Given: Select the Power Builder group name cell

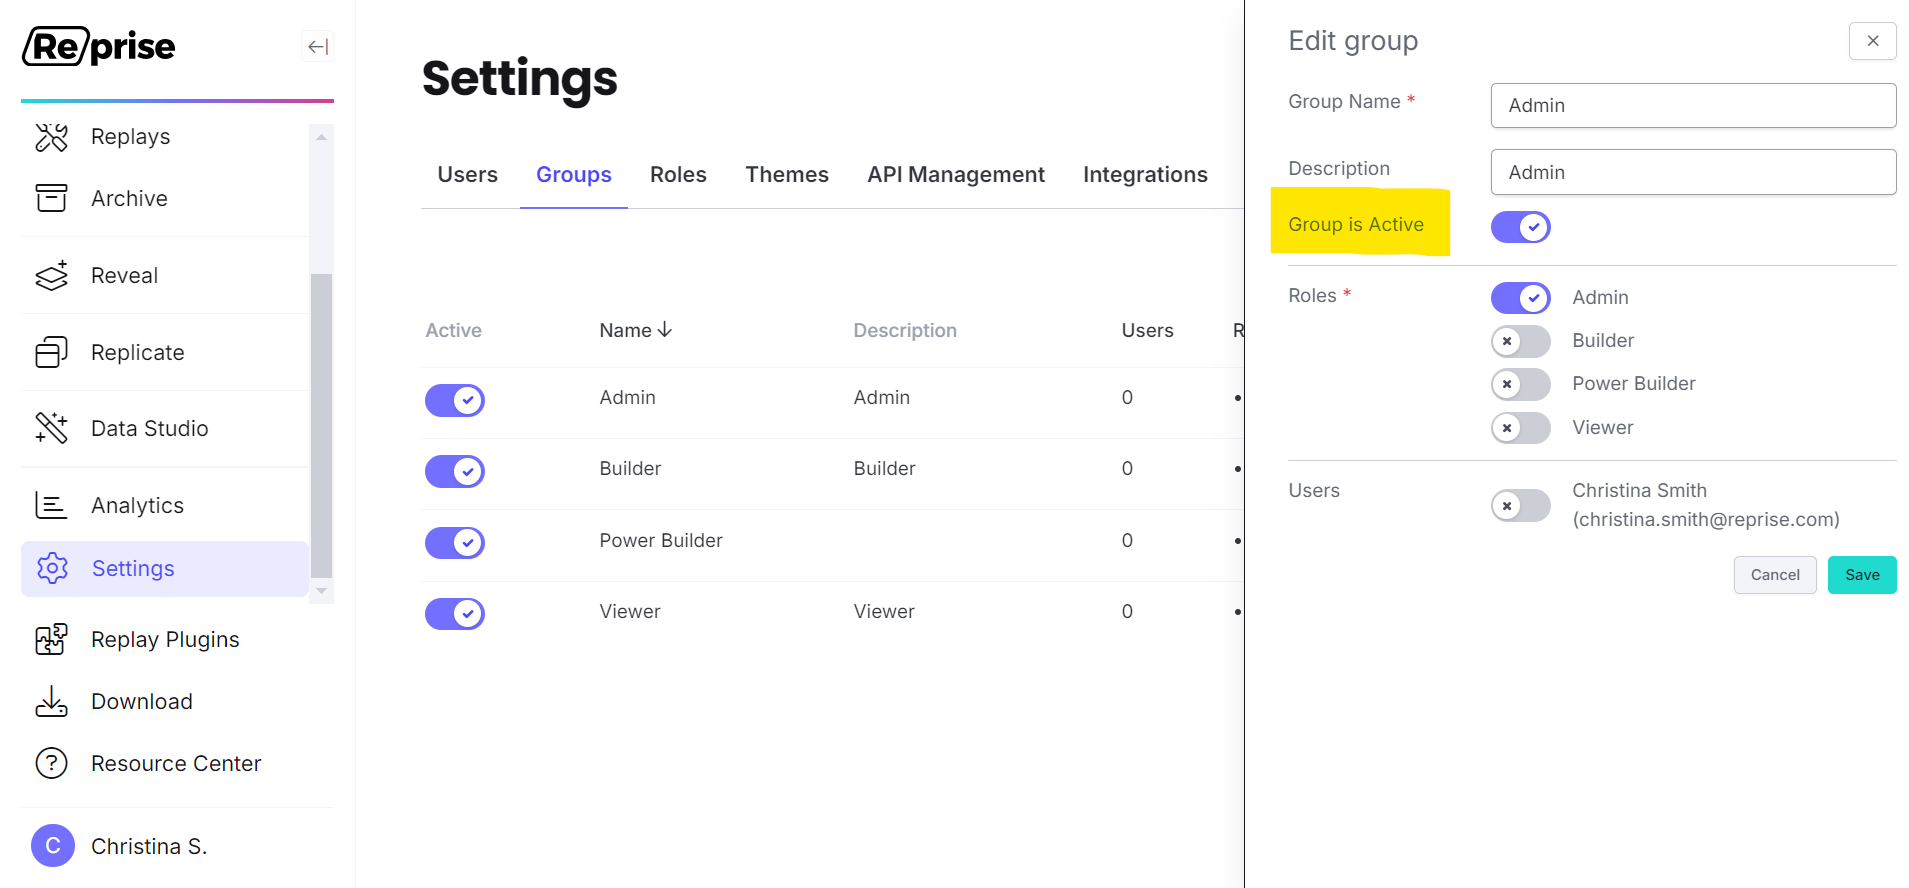Looking at the screenshot, I should coord(660,540).
